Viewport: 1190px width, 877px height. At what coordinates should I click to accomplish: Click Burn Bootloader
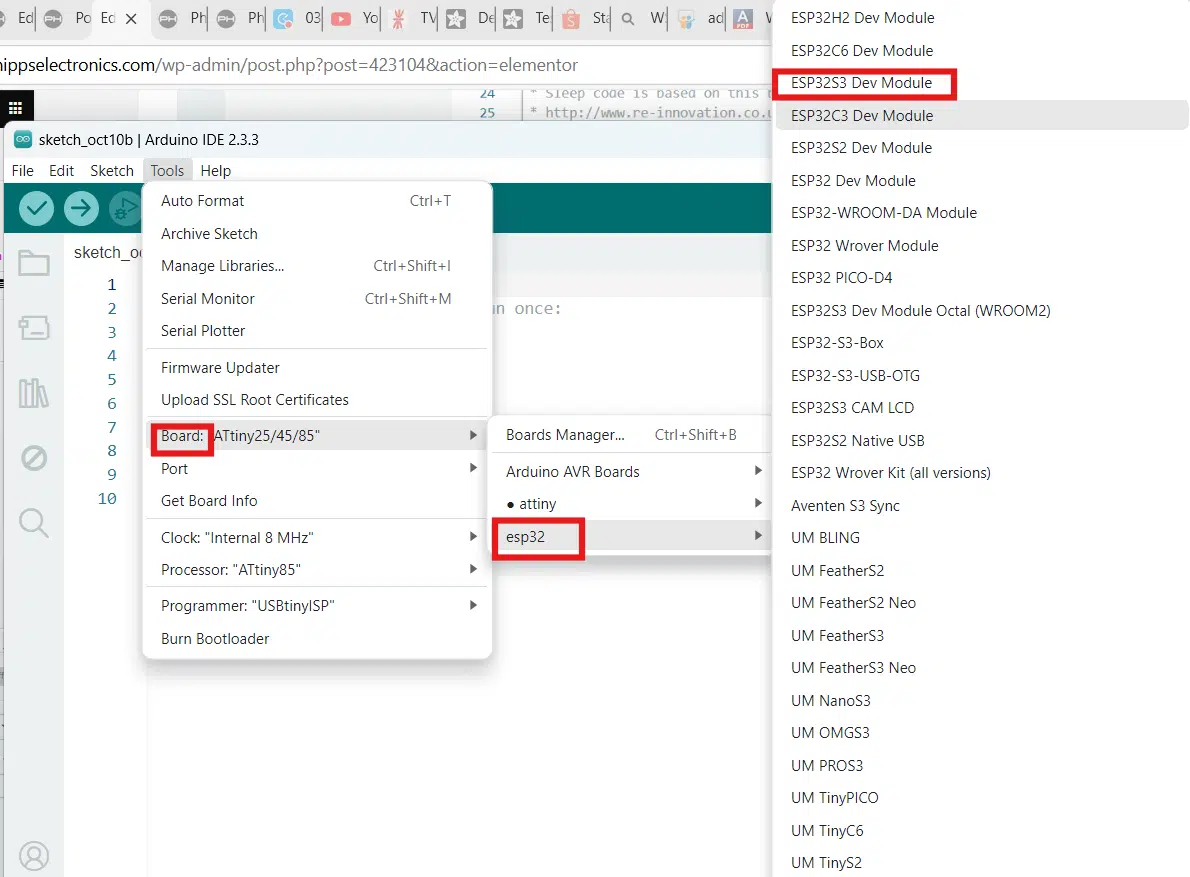(317, 639)
